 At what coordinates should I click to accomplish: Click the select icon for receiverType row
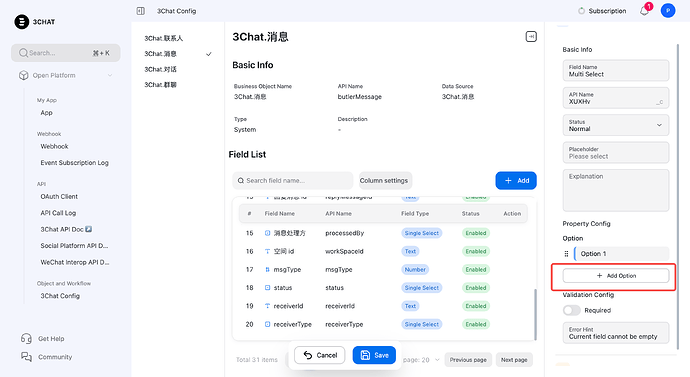click(267, 324)
